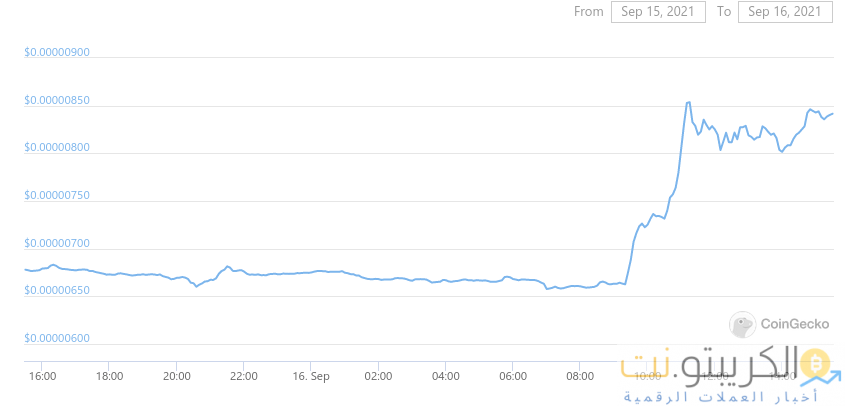Select the $0.00000850 axis label

57,101
